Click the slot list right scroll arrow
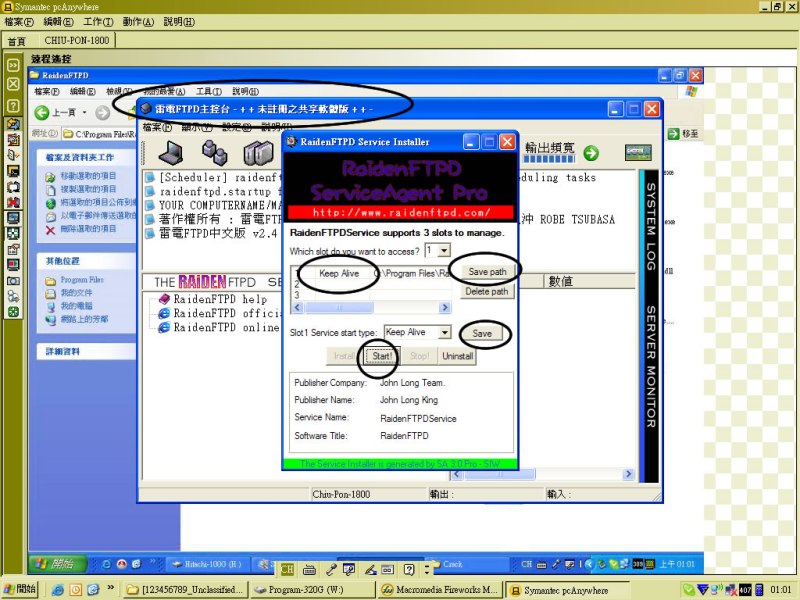Screen dimensions: 800x600 [x=445, y=308]
